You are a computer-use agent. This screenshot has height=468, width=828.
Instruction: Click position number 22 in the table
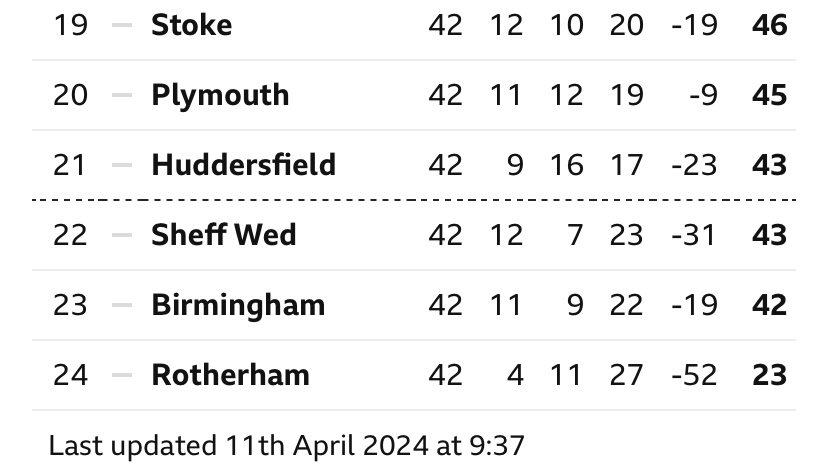pos(70,235)
